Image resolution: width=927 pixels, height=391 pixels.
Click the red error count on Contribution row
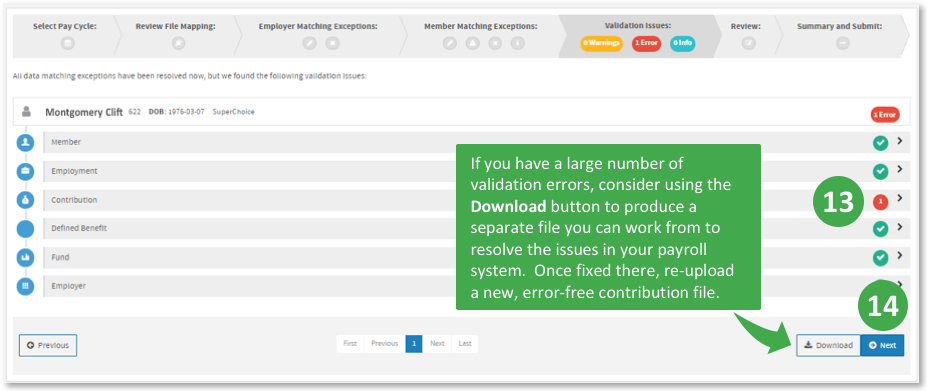point(880,202)
